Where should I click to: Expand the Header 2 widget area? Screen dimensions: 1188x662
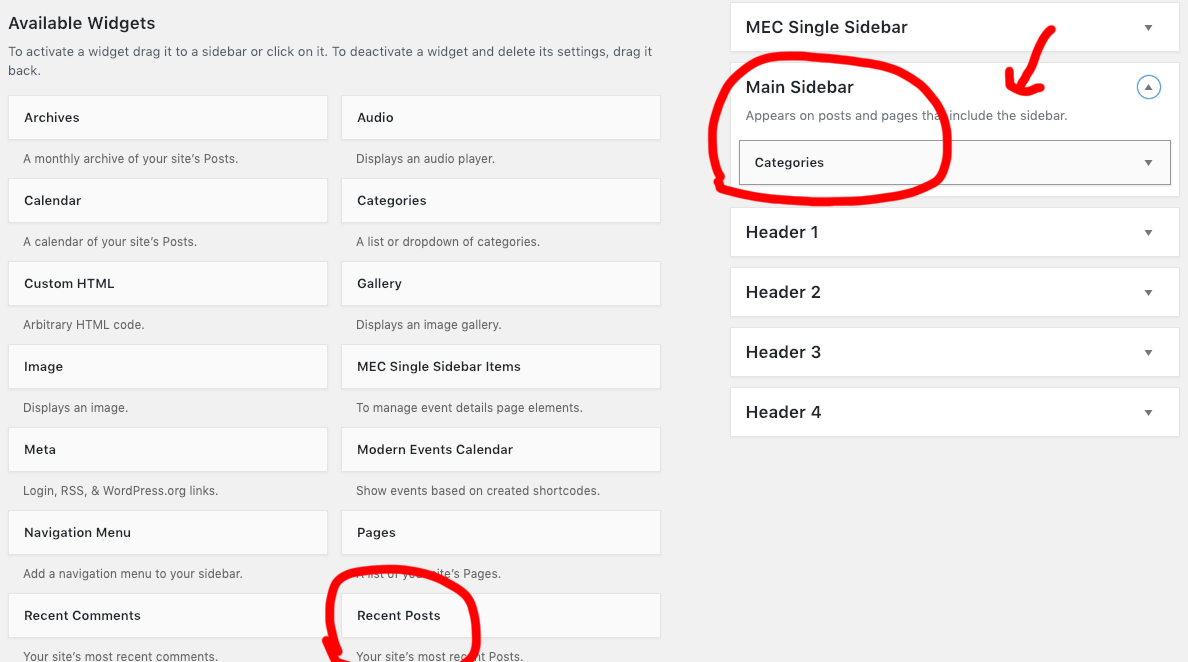(1148, 293)
